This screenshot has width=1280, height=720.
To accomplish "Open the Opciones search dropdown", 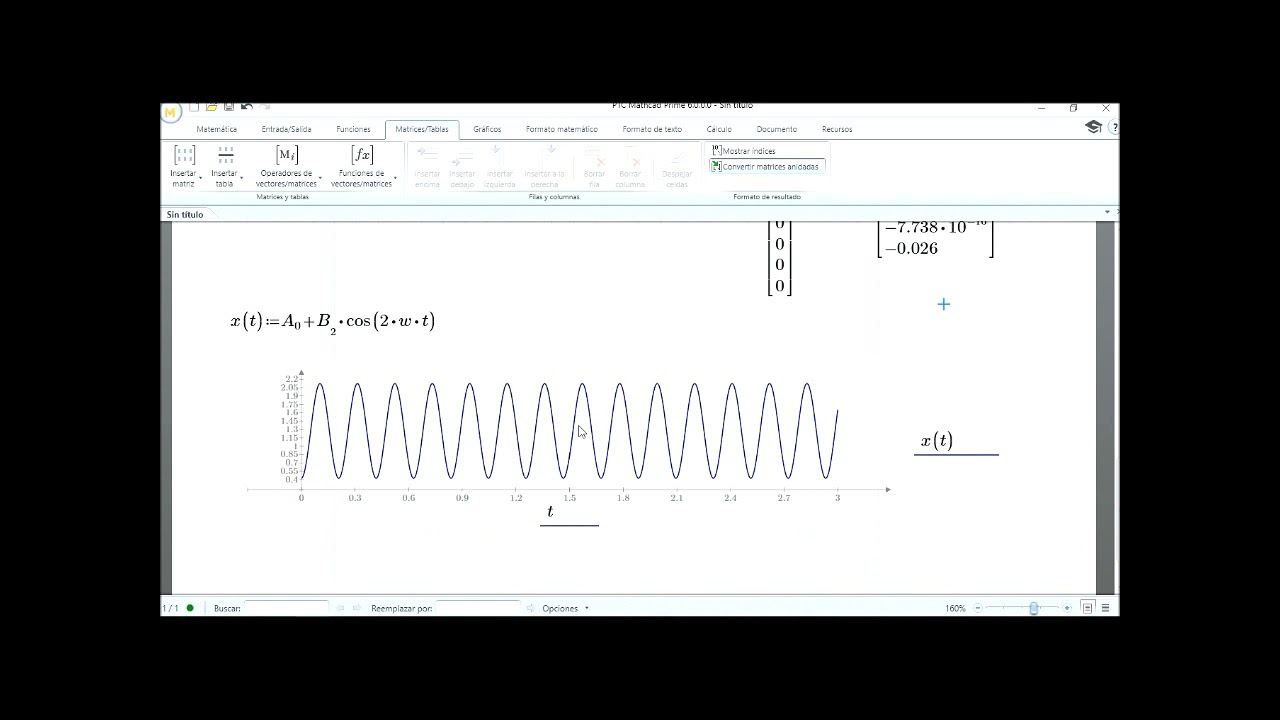I will click(565, 608).
